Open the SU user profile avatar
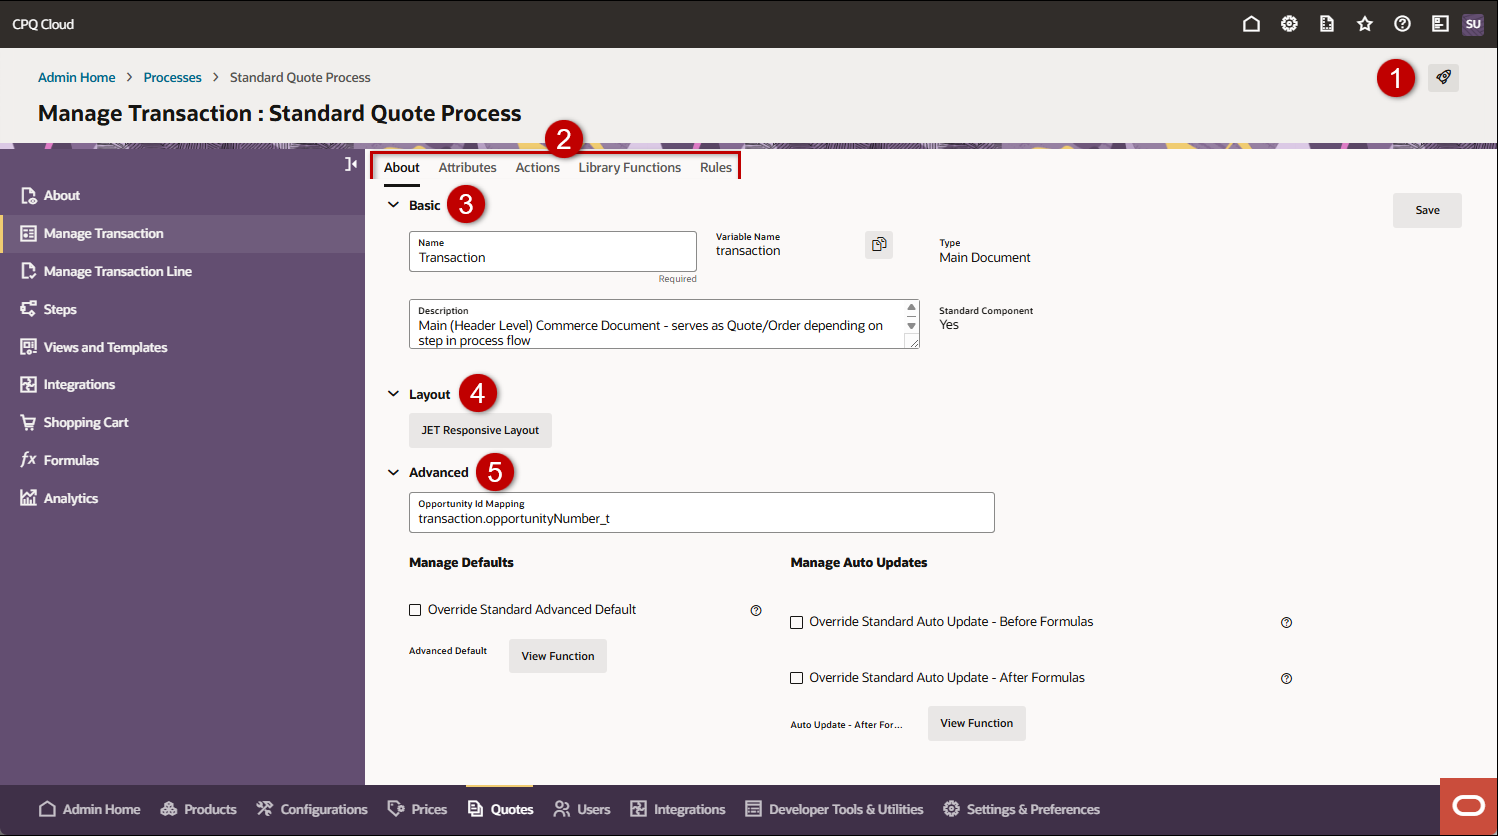1498x836 pixels. [x=1472, y=23]
